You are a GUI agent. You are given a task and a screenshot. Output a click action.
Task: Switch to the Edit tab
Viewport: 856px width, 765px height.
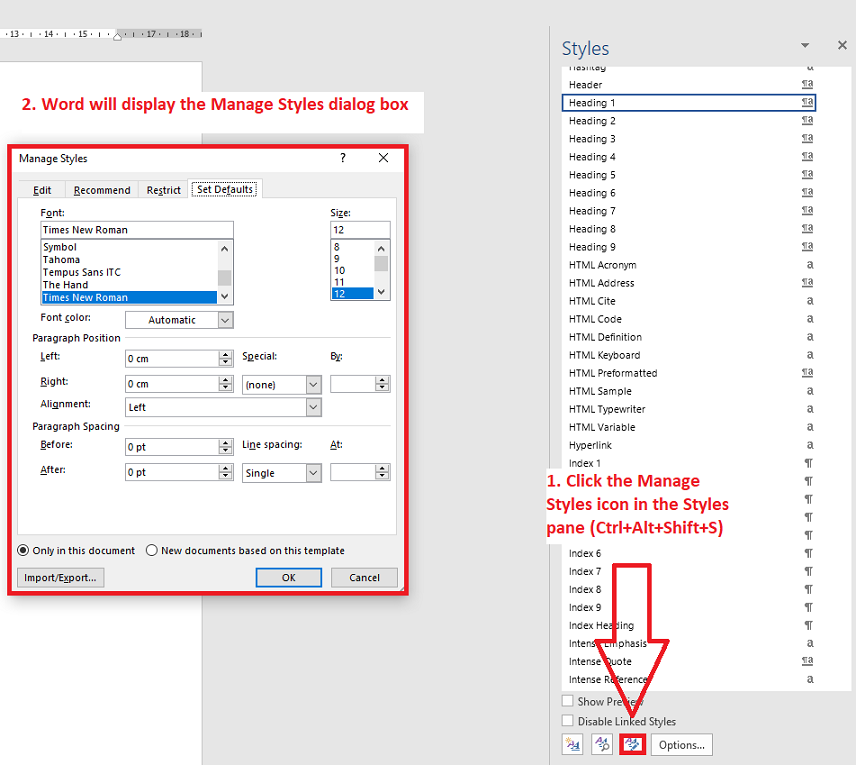pyautogui.click(x=42, y=190)
